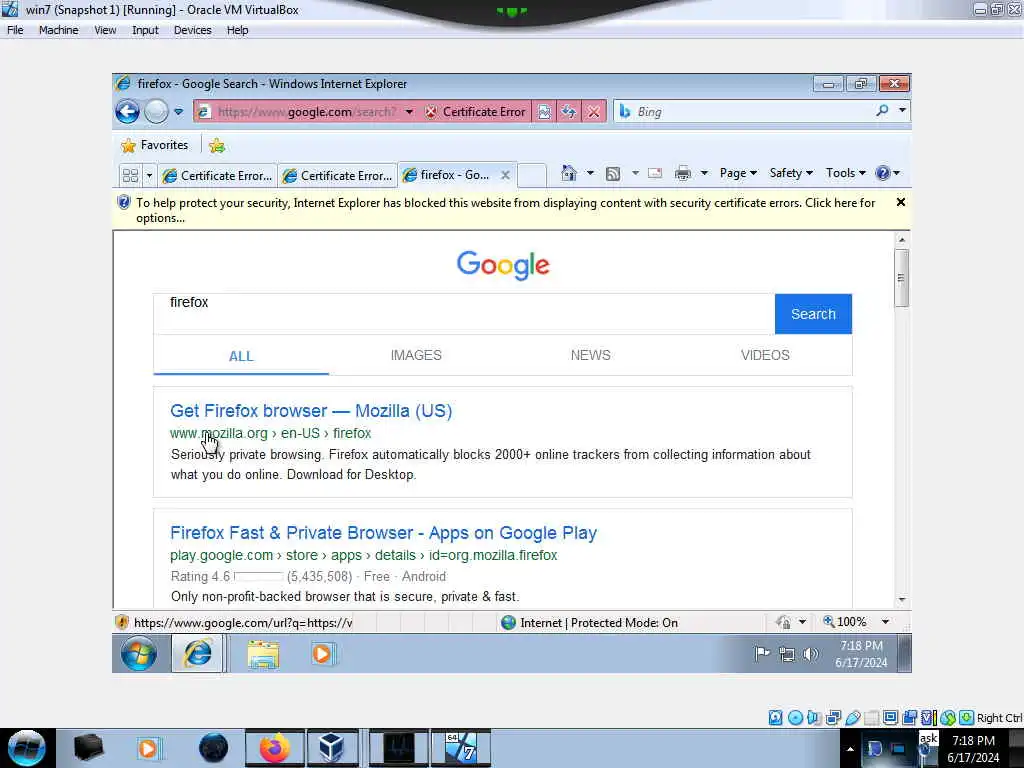
Task: Open the Favorites center
Action: pos(155,145)
